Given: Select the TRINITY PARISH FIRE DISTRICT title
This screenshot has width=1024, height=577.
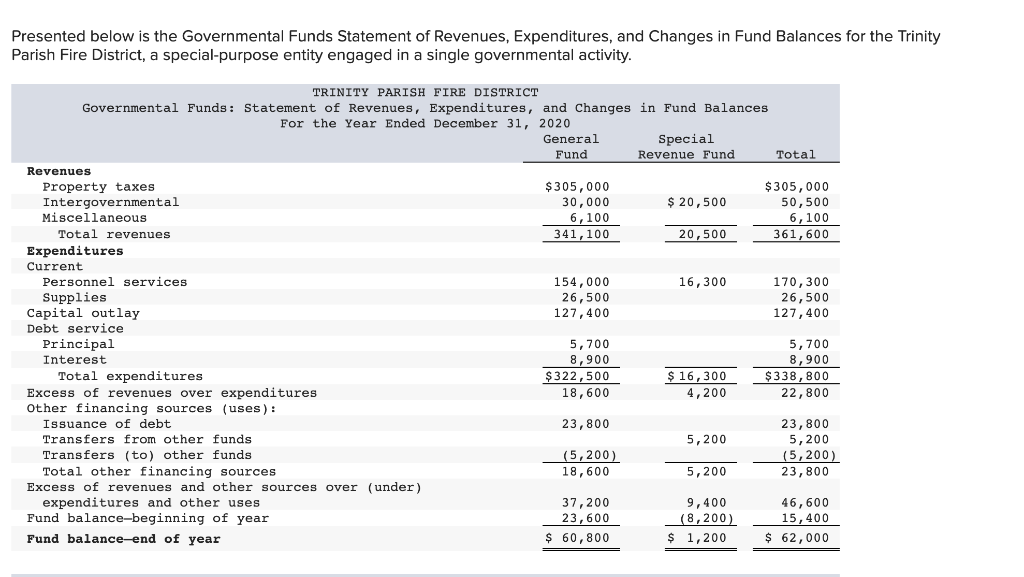Looking at the screenshot, I should pyautogui.click(x=424, y=91).
